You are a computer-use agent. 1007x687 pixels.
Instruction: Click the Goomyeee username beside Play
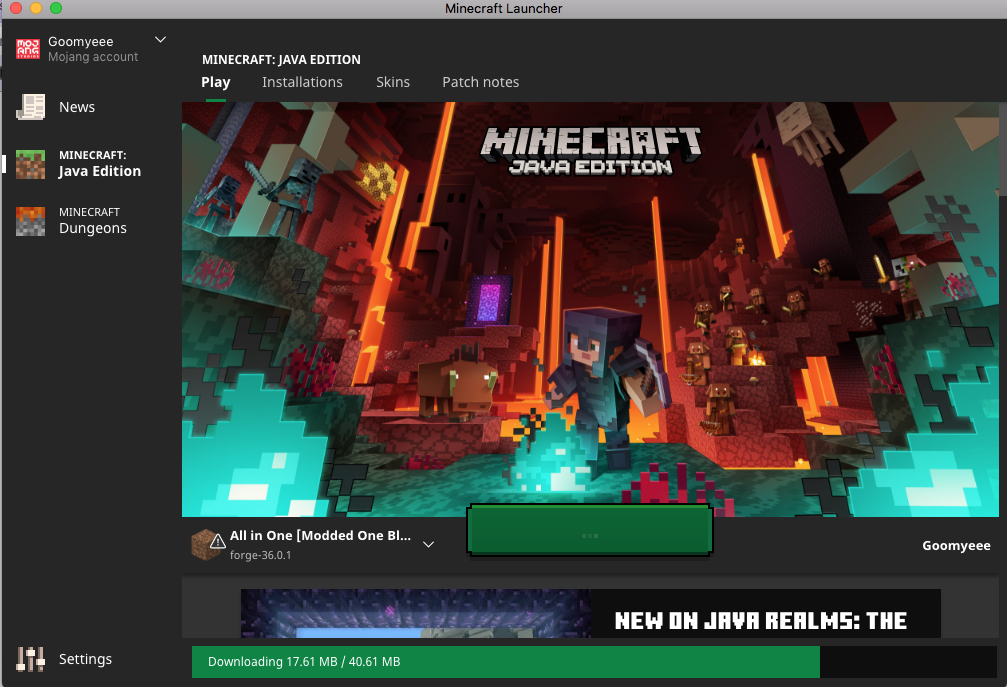click(x=955, y=545)
